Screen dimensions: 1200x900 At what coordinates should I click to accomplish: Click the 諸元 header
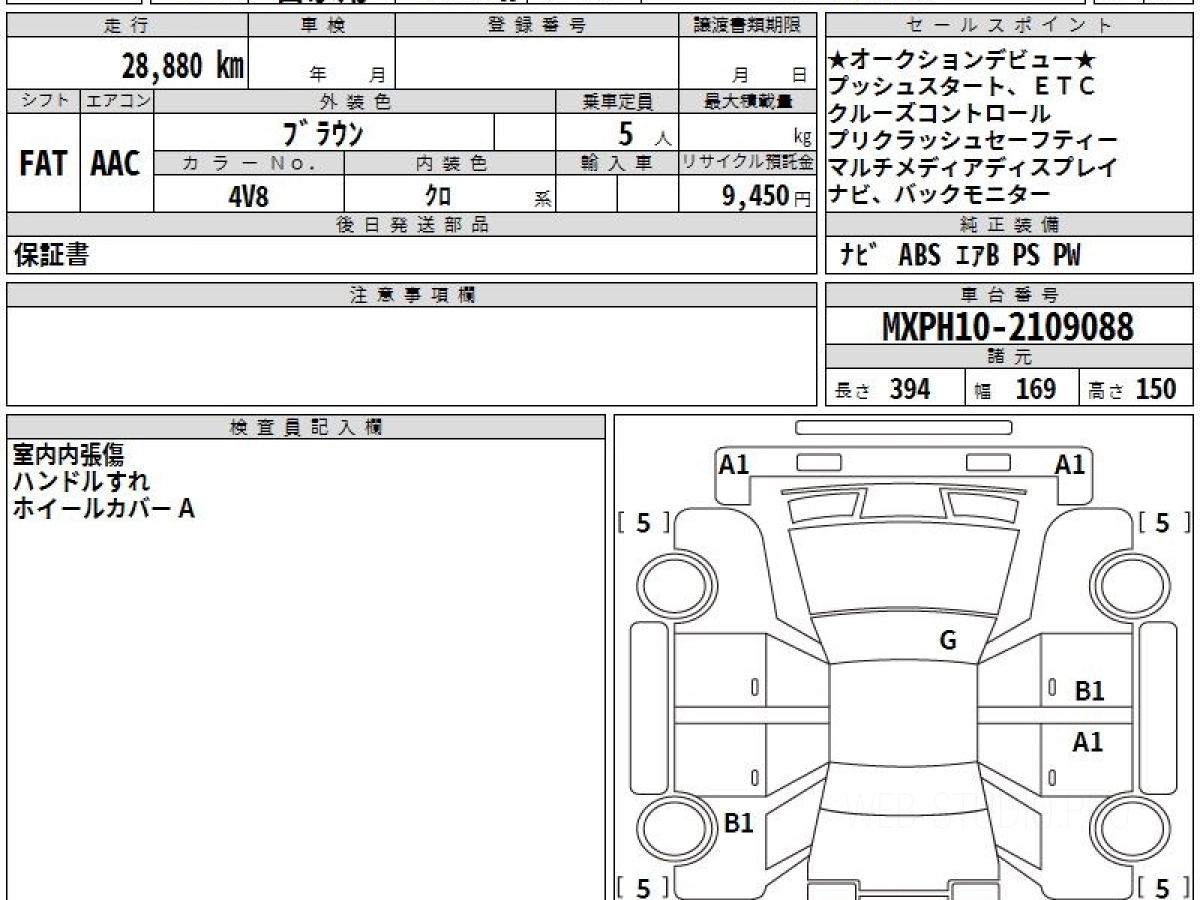click(1010, 358)
